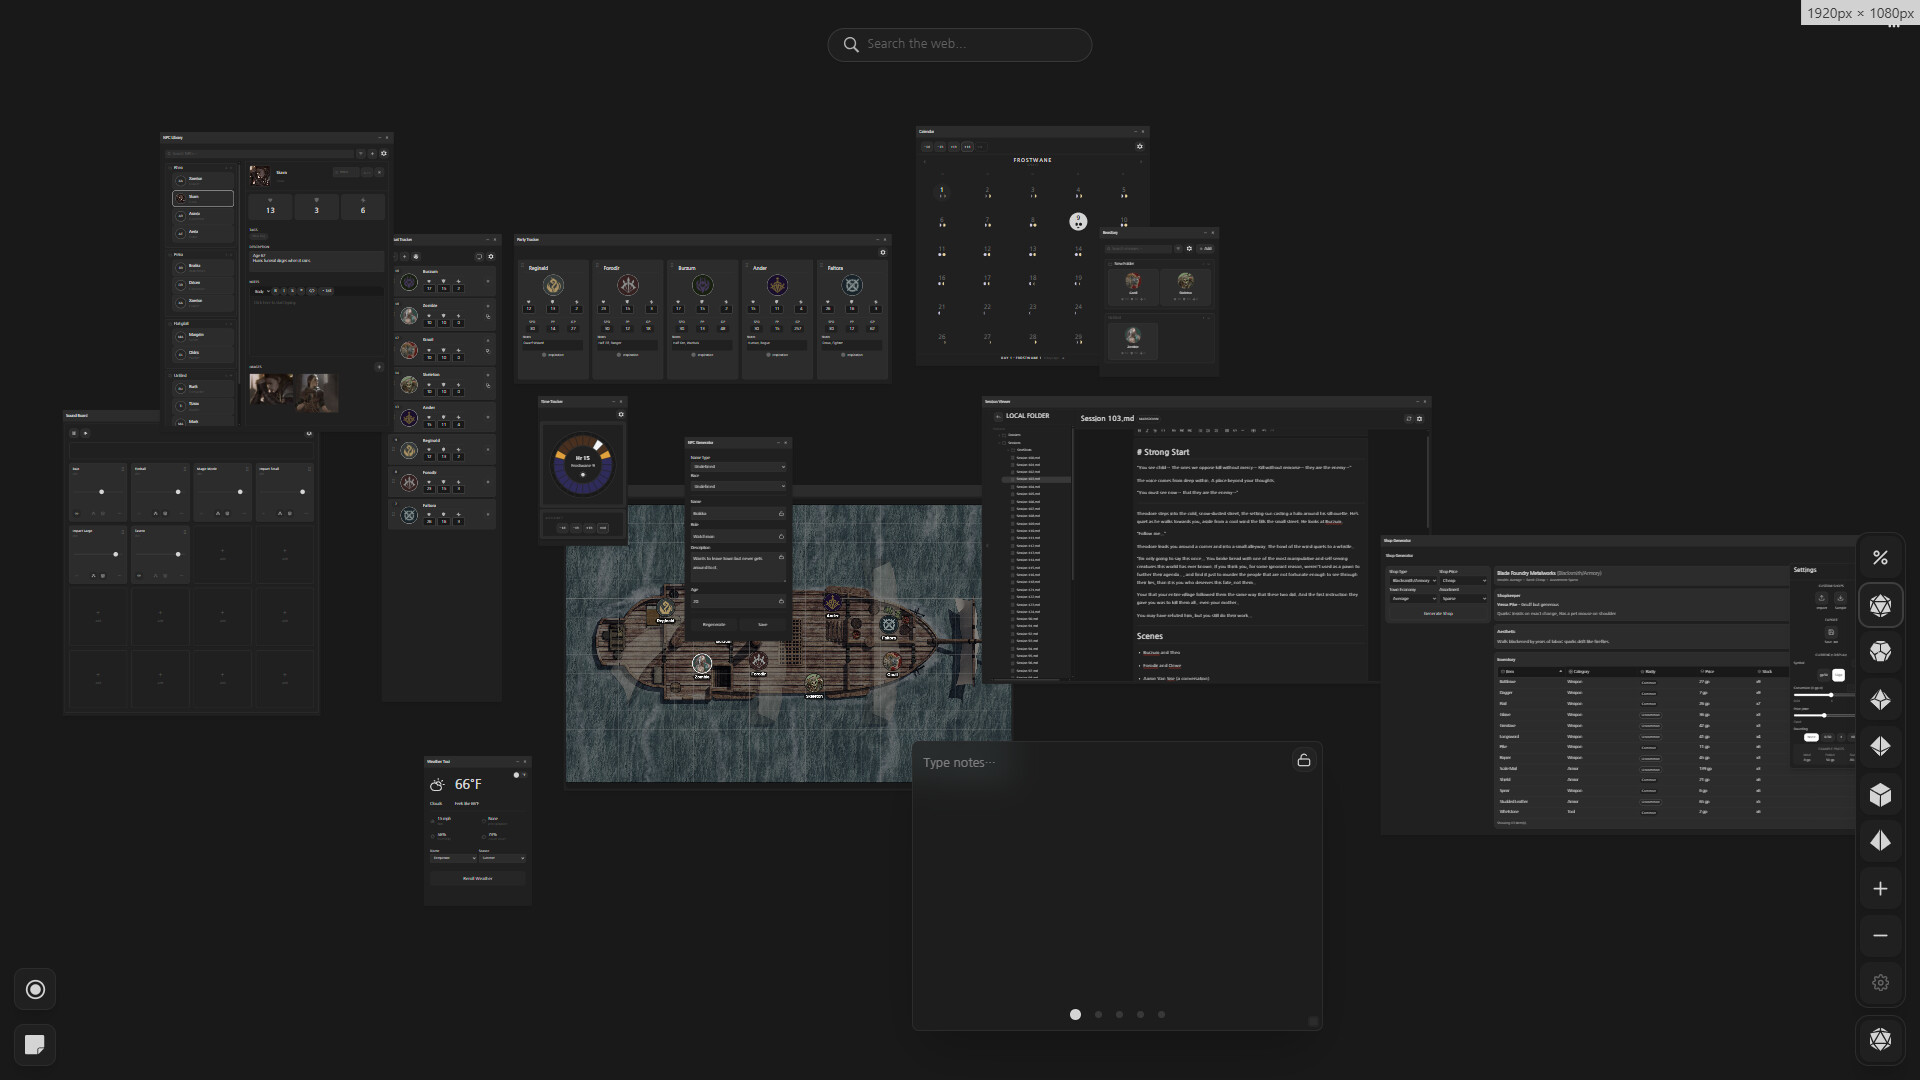The image size is (1920, 1080).
Task: Expand the Weather Tool season dropdown
Action: (502, 858)
